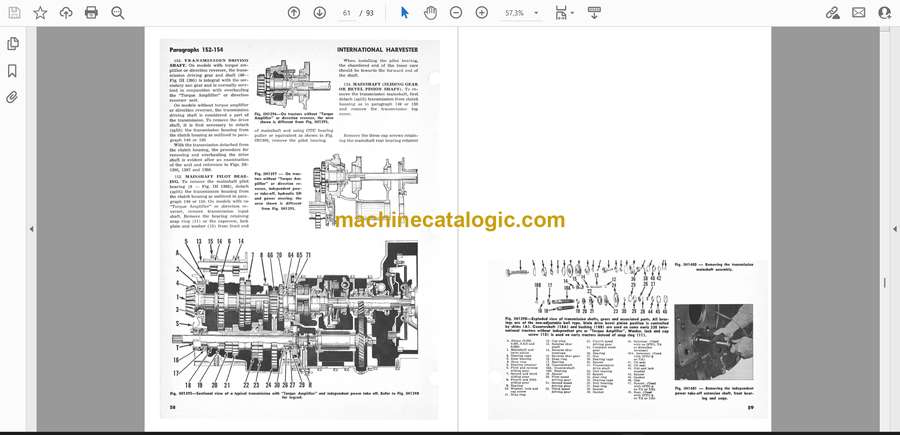Viewport: 900px width, 435px height.
Task: Click the Save file icon
Action: coord(14,13)
